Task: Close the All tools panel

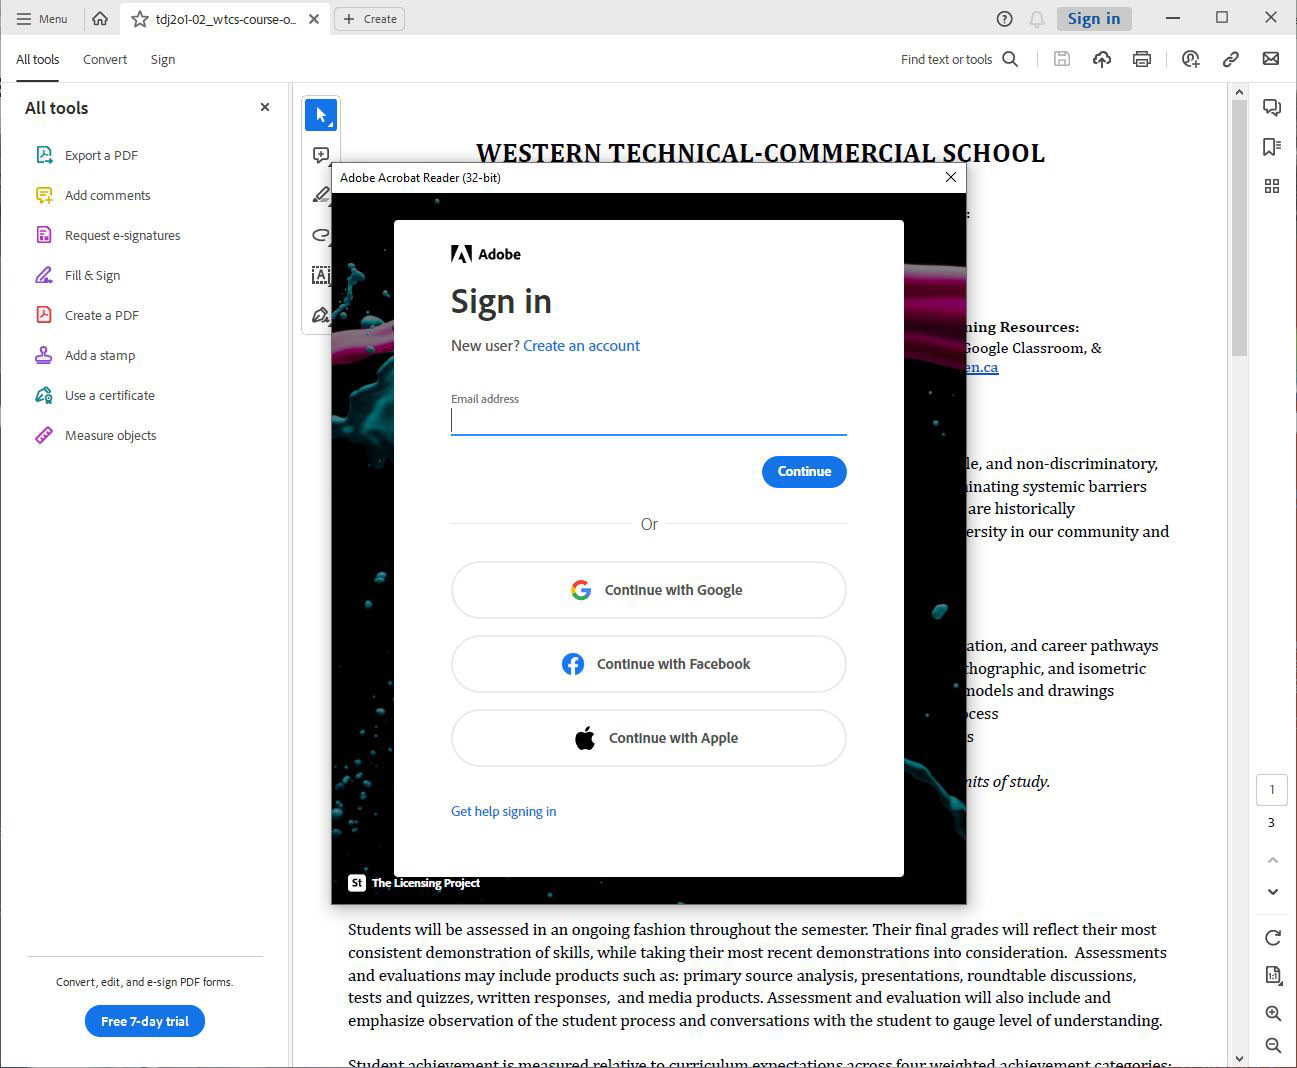Action: 265,107
